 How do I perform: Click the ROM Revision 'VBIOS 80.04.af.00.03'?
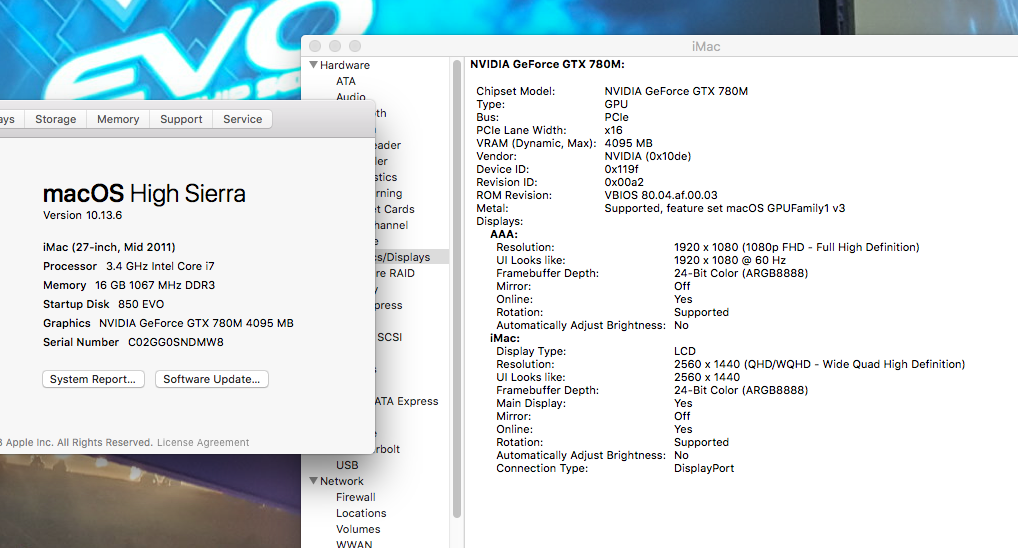[x=661, y=195]
